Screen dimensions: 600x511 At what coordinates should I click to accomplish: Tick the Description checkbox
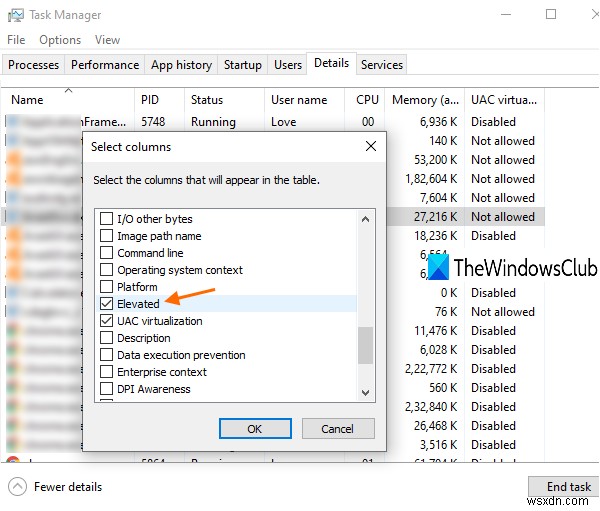point(106,338)
